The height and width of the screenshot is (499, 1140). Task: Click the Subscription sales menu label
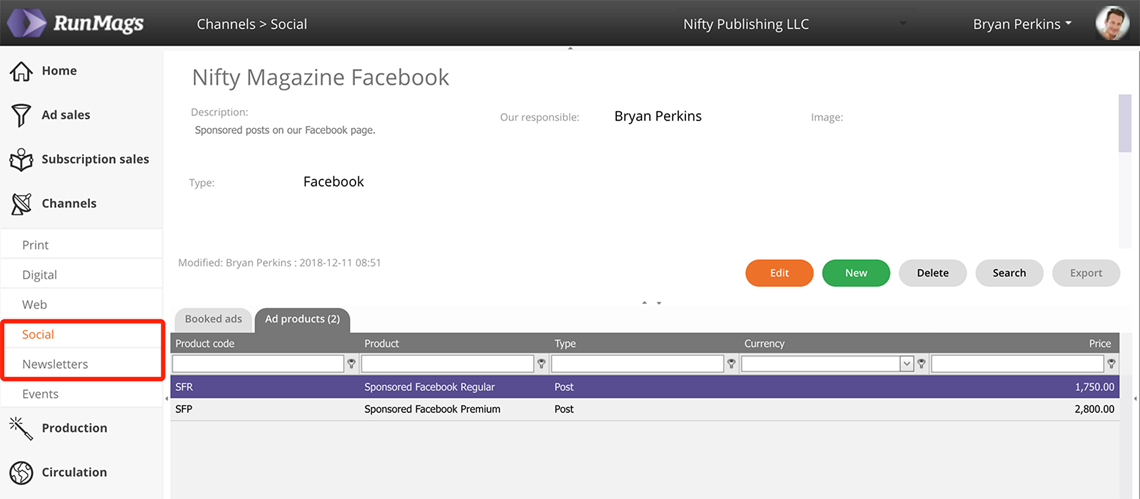(x=95, y=159)
